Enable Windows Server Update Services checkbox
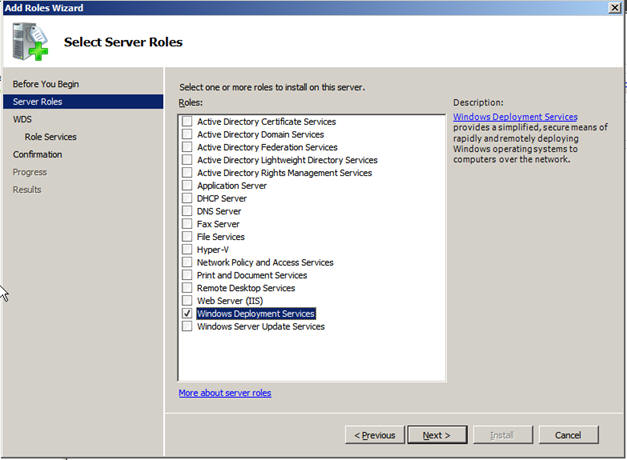The height and width of the screenshot is (460, 627). pyautogui.click(x=187, y=326)
